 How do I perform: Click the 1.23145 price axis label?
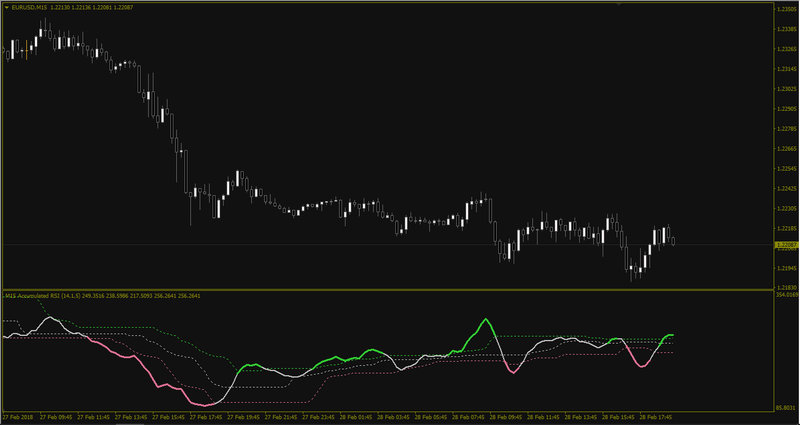(x=786, y=69)
